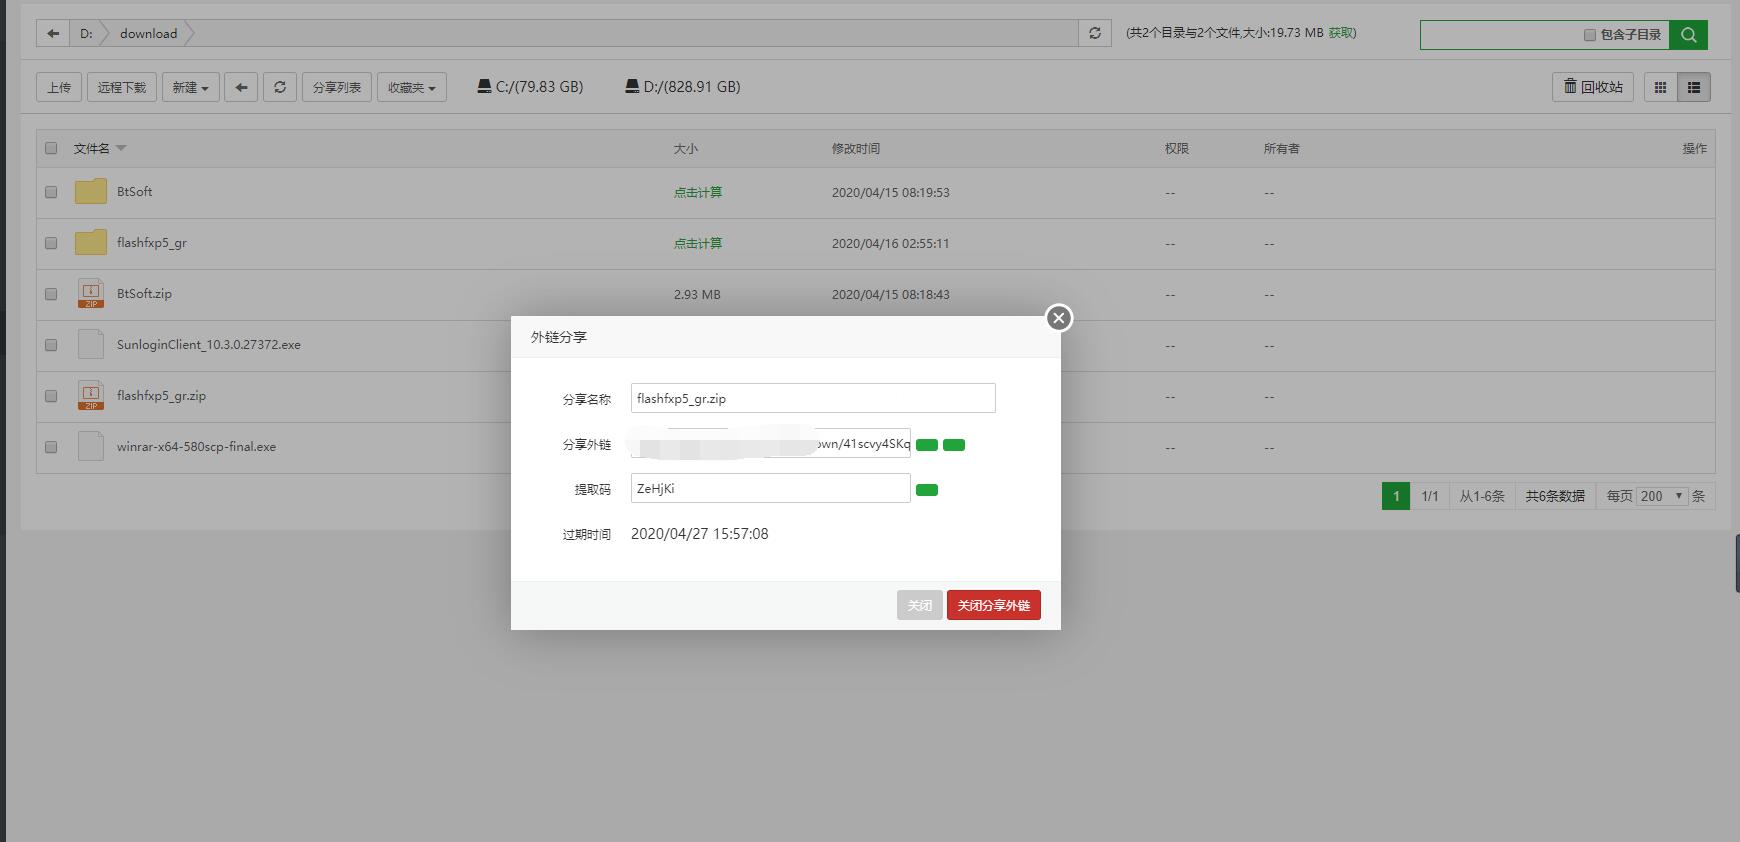Switch to the C:/ drive (79.83 GB)
This screenshot has height=842, width=1740.
(530, 87)
